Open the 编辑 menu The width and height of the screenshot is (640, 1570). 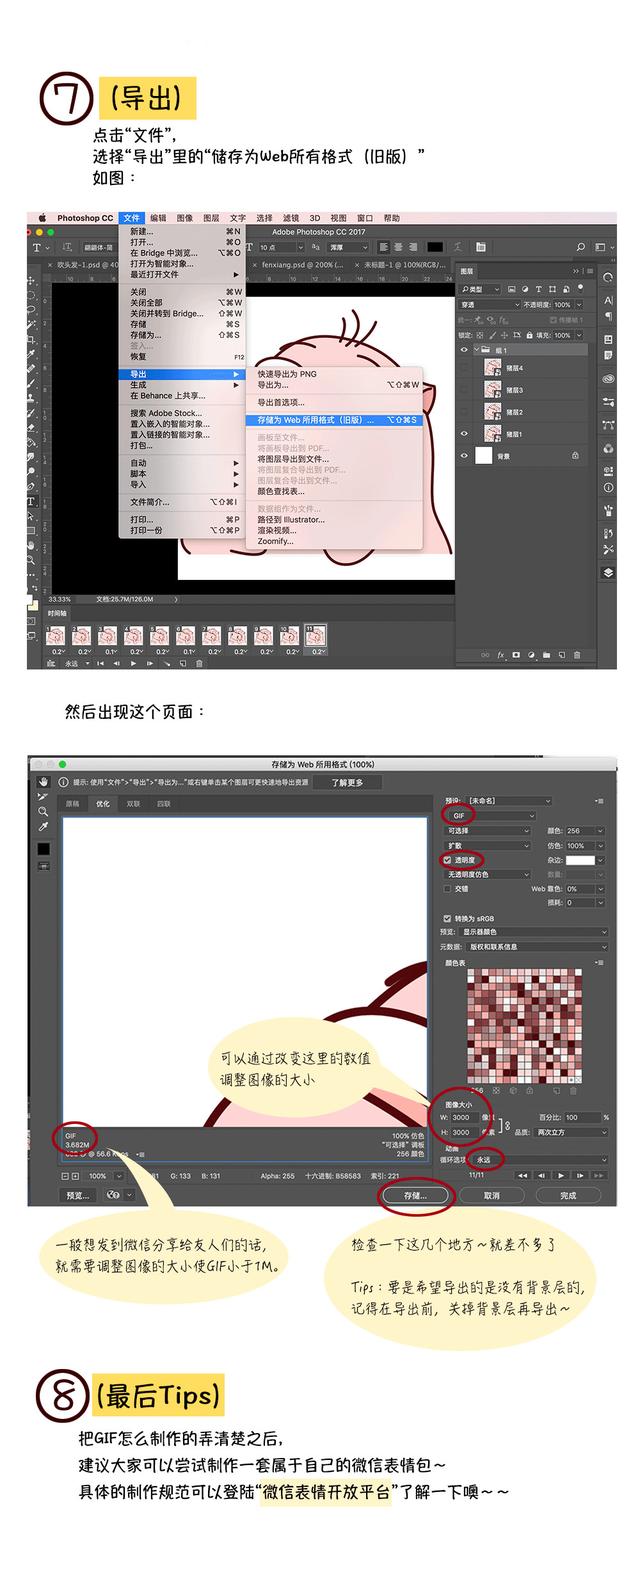(x=159, y=218)
